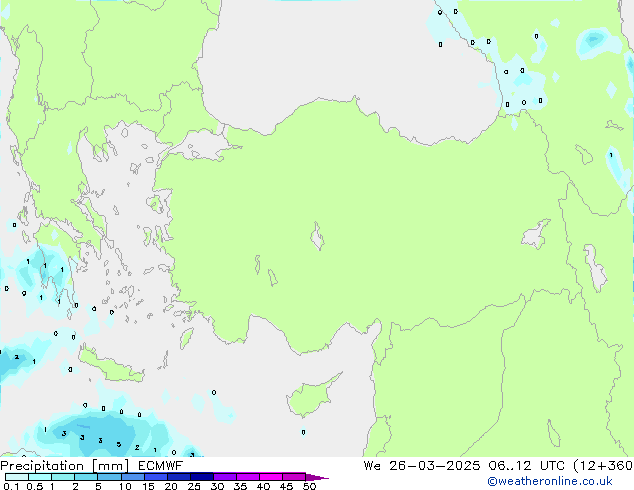Select the 10–15 mm legend color swatch
This screenshot has width=634, height=490.
[x=133, y=477]
